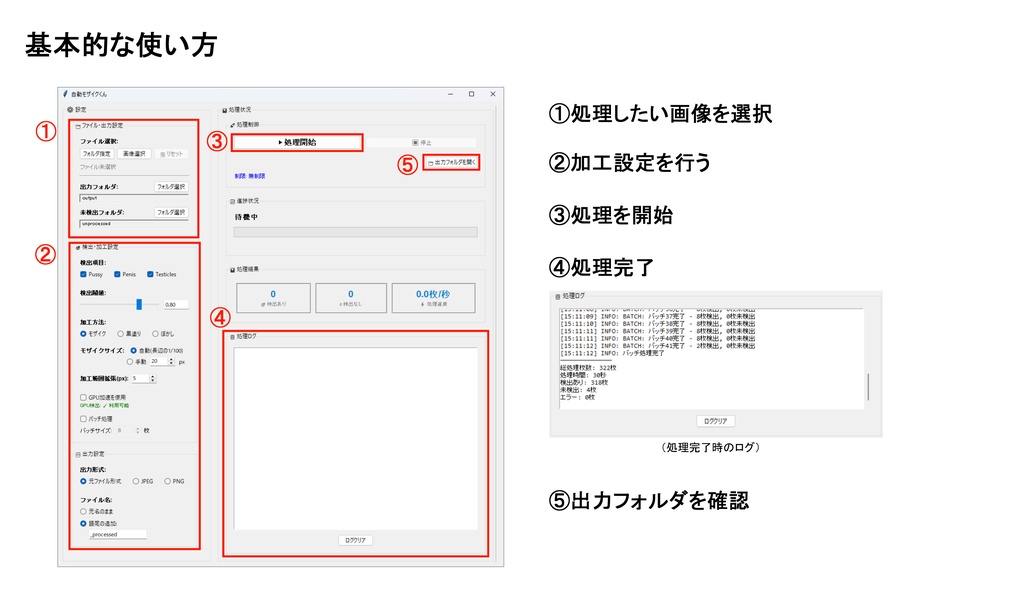This screenshot has width=1024, height=607.
Task: Click the play icon inside the 処理開始 button
Action: coord(279,142)
